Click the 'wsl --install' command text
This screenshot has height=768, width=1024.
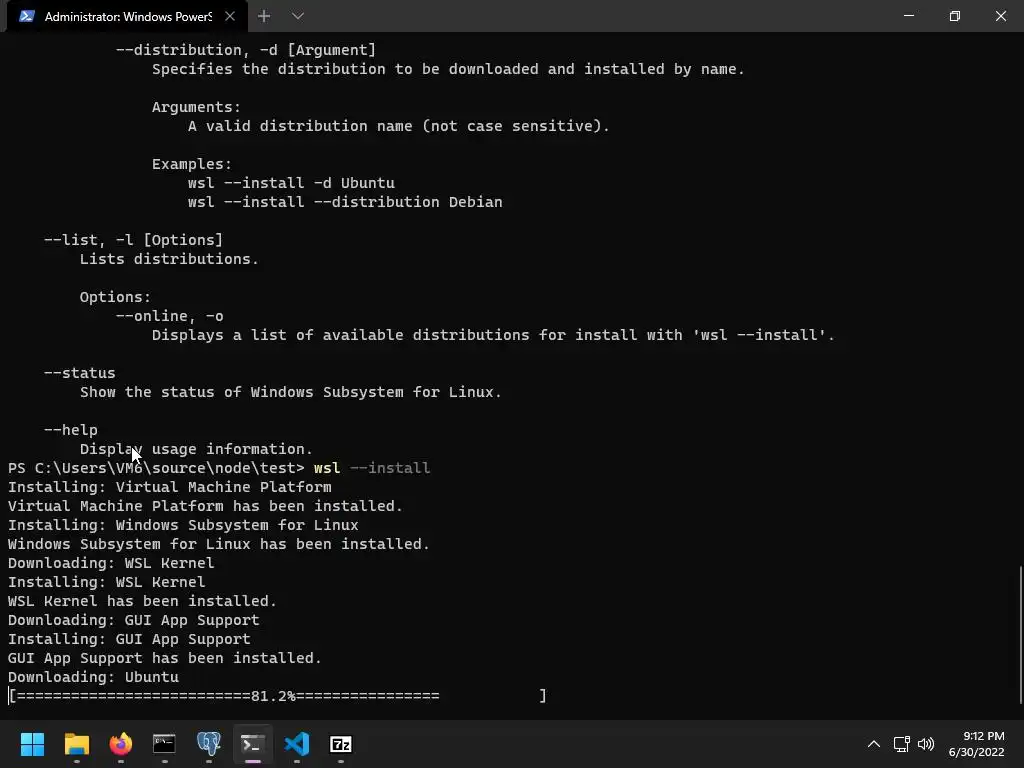[372, 468]
